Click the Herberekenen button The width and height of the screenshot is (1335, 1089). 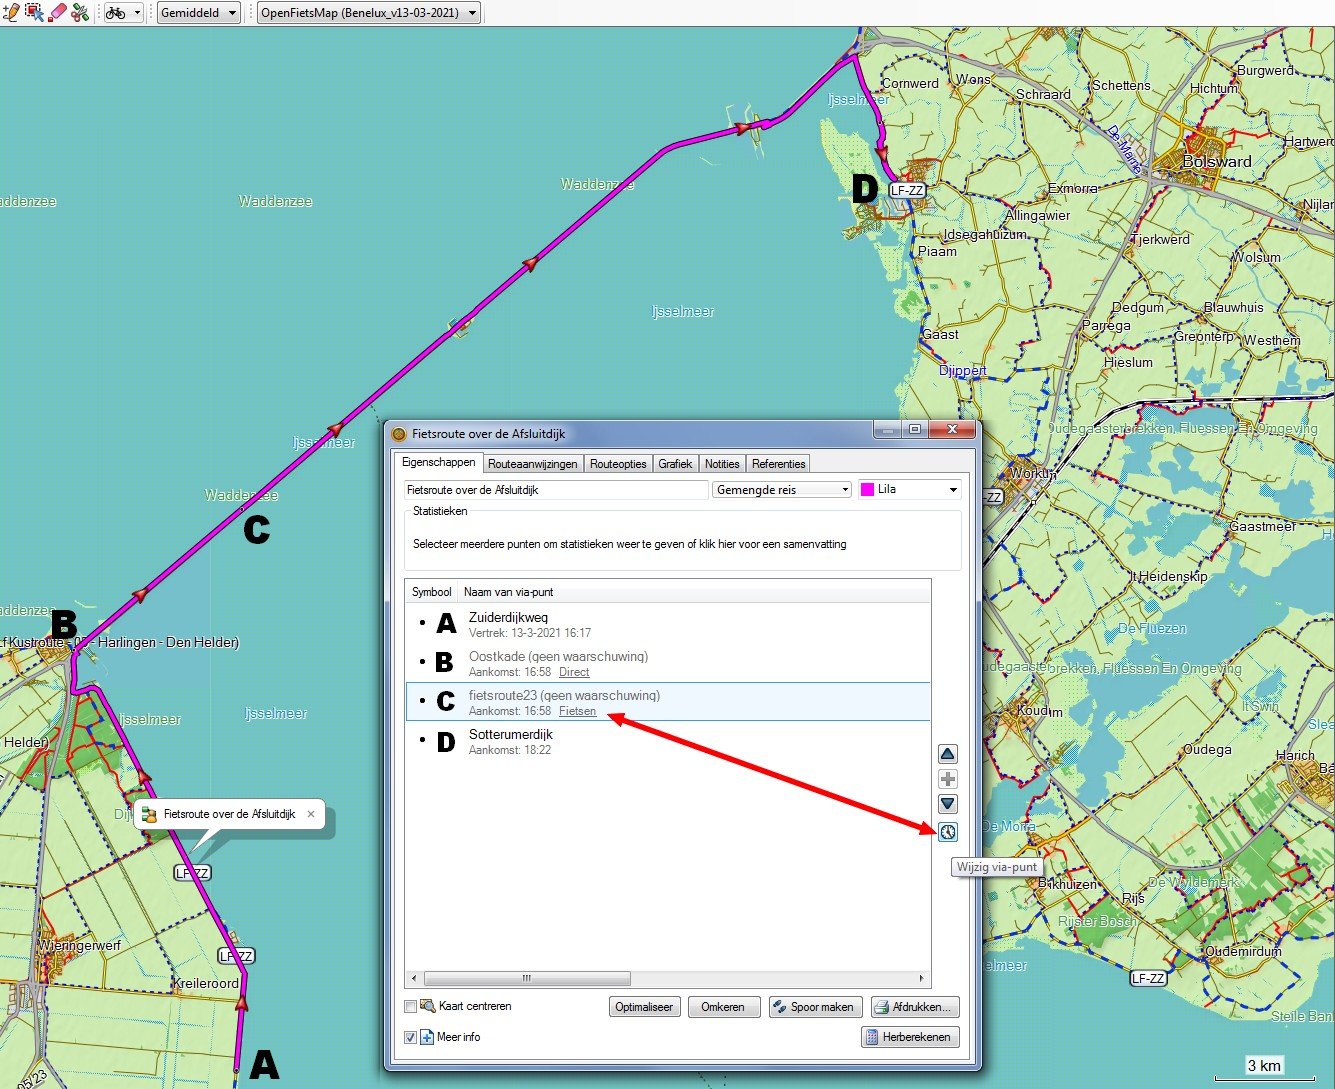coord(910,1037)
